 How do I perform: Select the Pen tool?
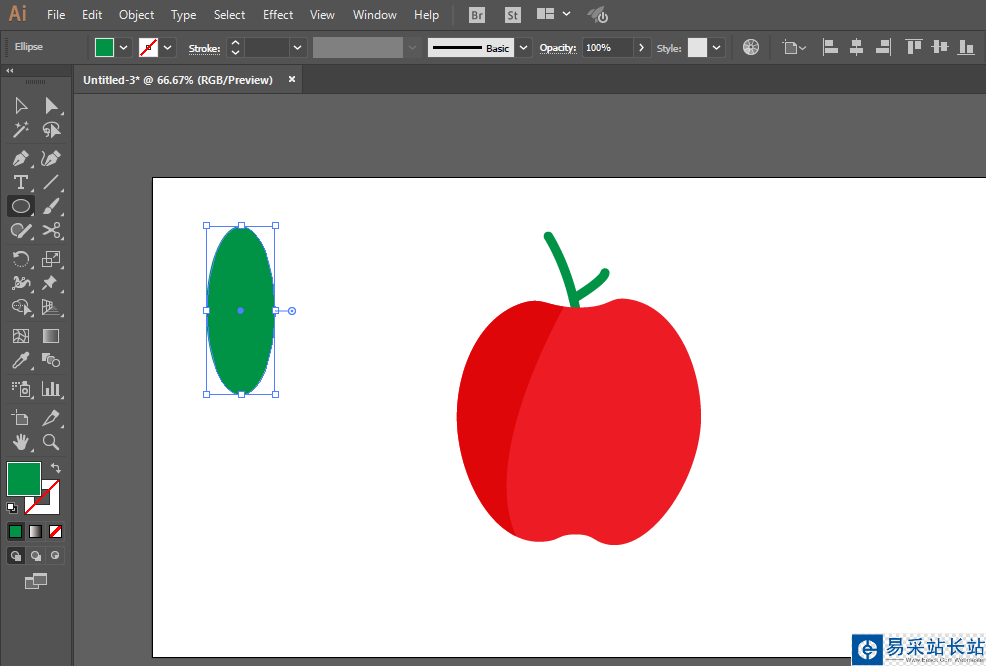pos(21,158)
